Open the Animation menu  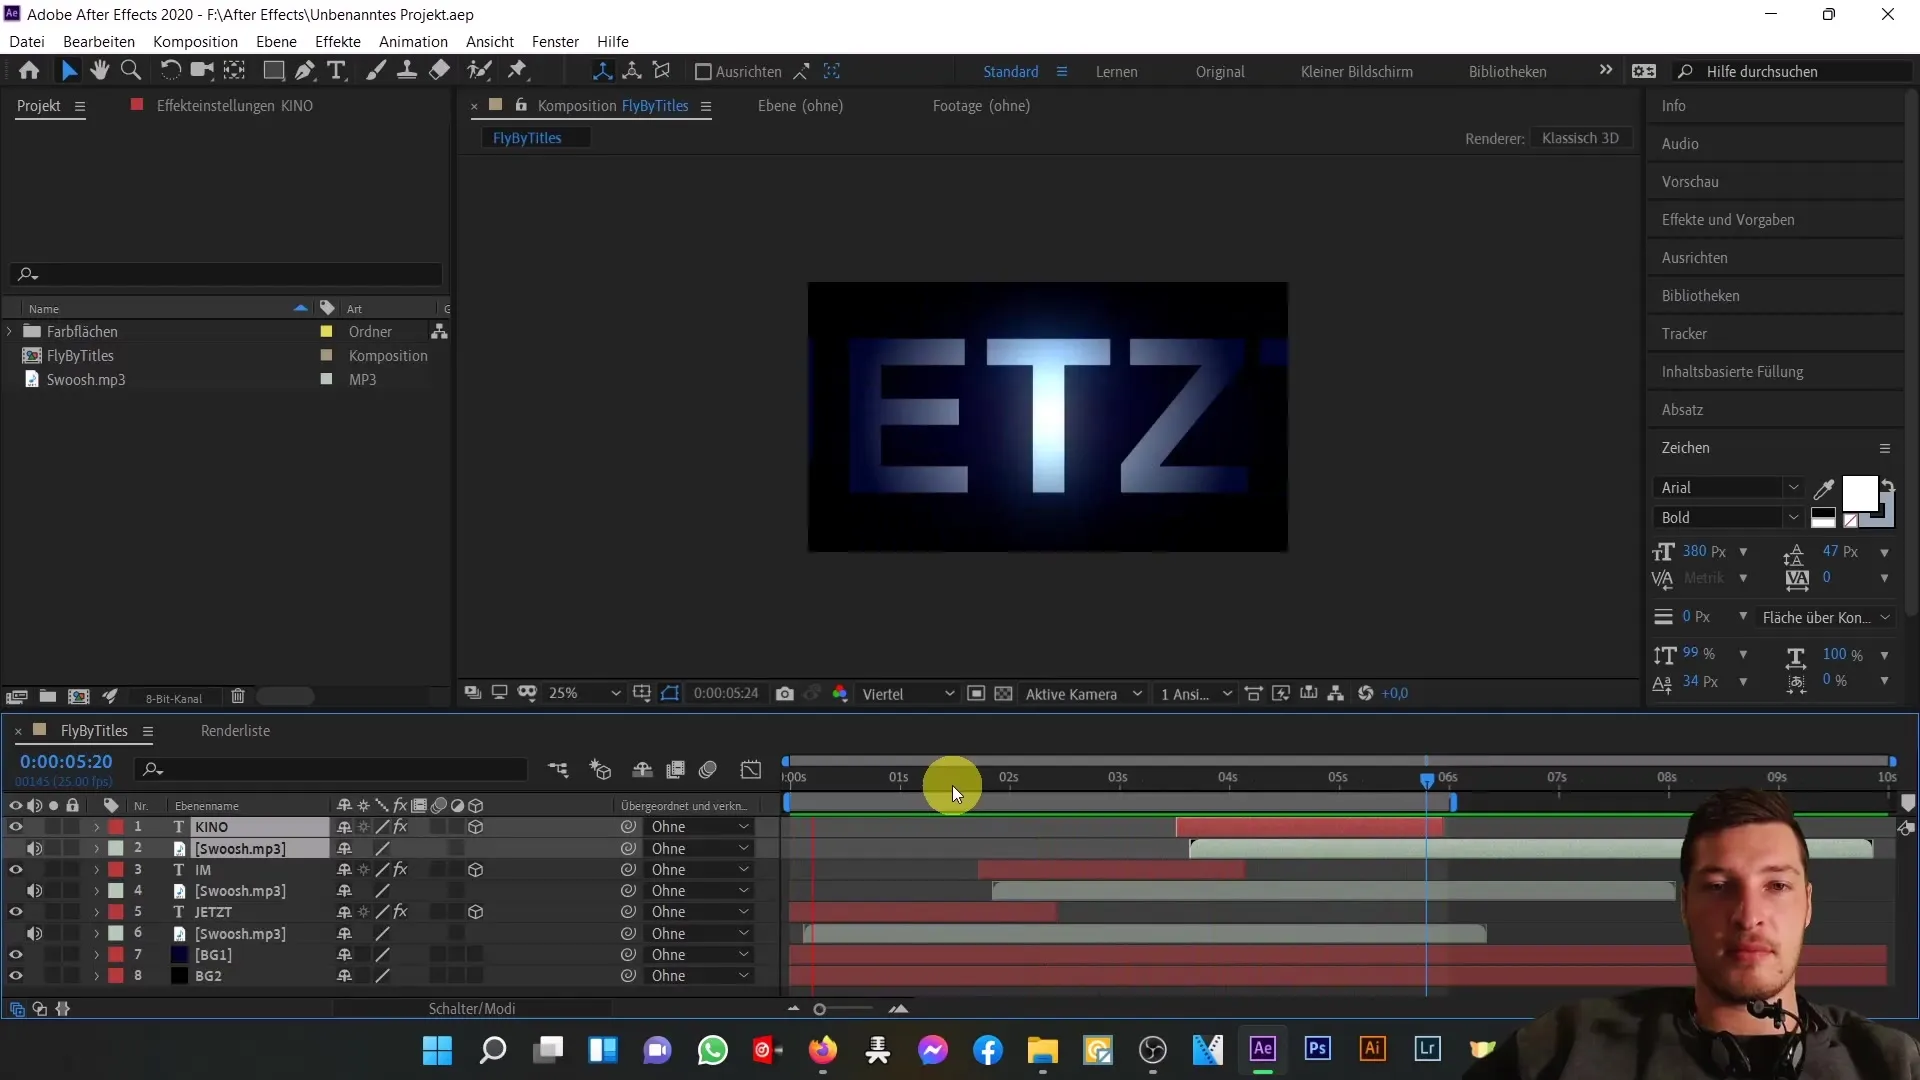pyautogui.click(x=413, y=42)
